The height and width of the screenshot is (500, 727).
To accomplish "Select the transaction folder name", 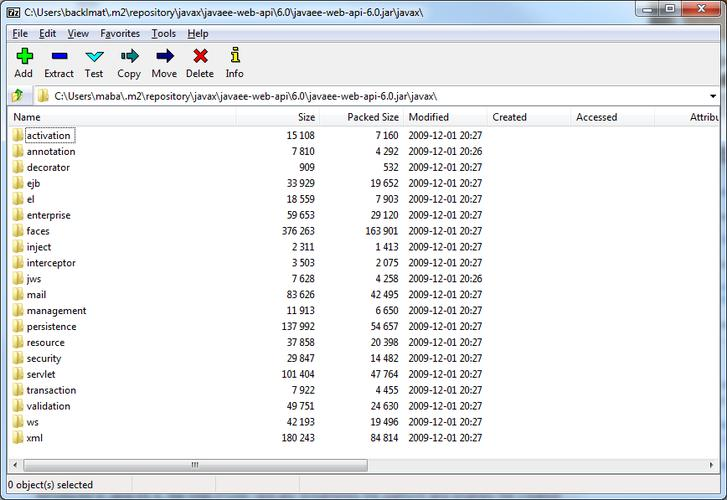I will (x=51, y=390).
